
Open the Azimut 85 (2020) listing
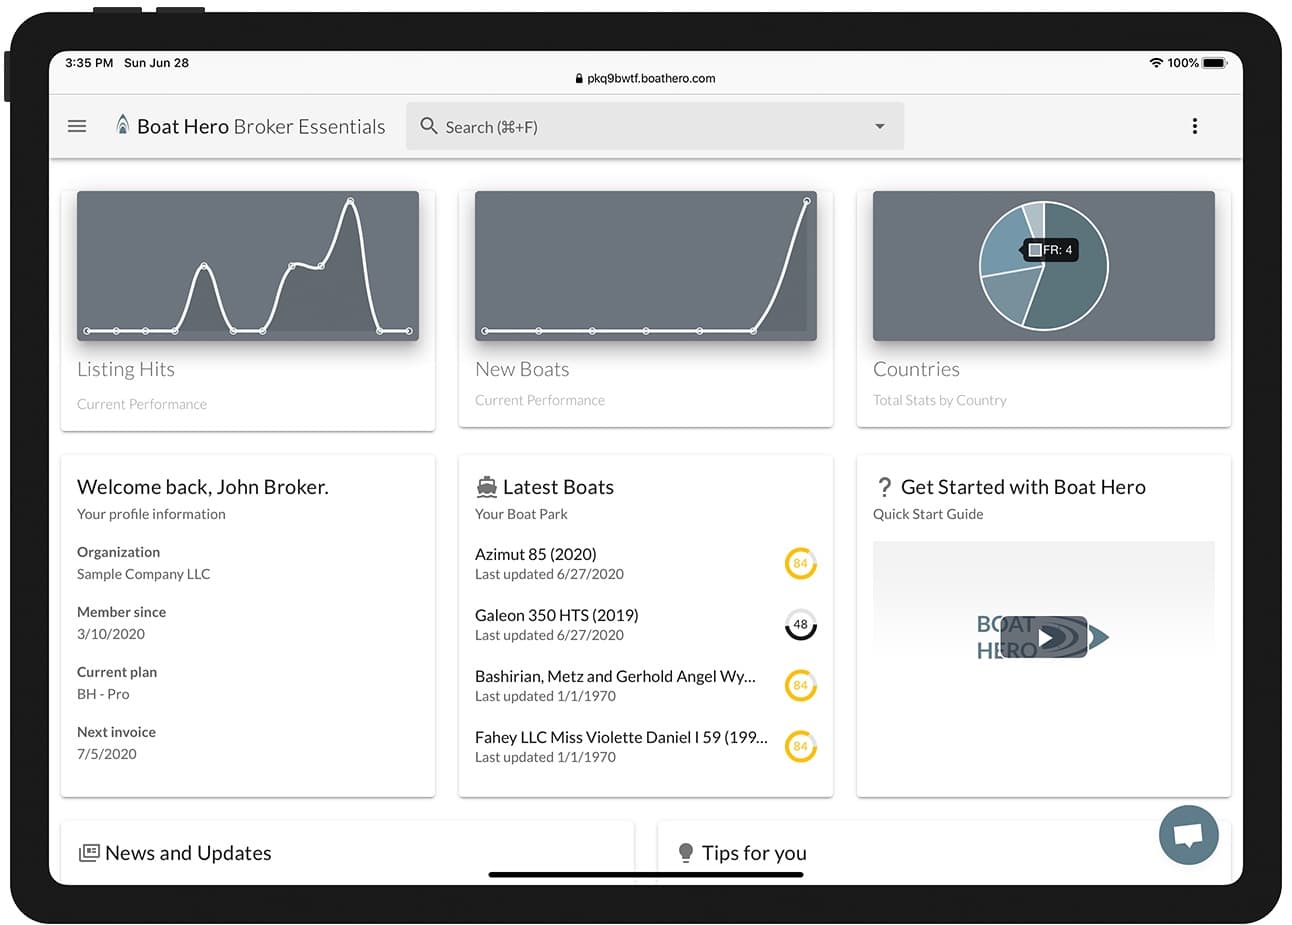tap(536, 554)
